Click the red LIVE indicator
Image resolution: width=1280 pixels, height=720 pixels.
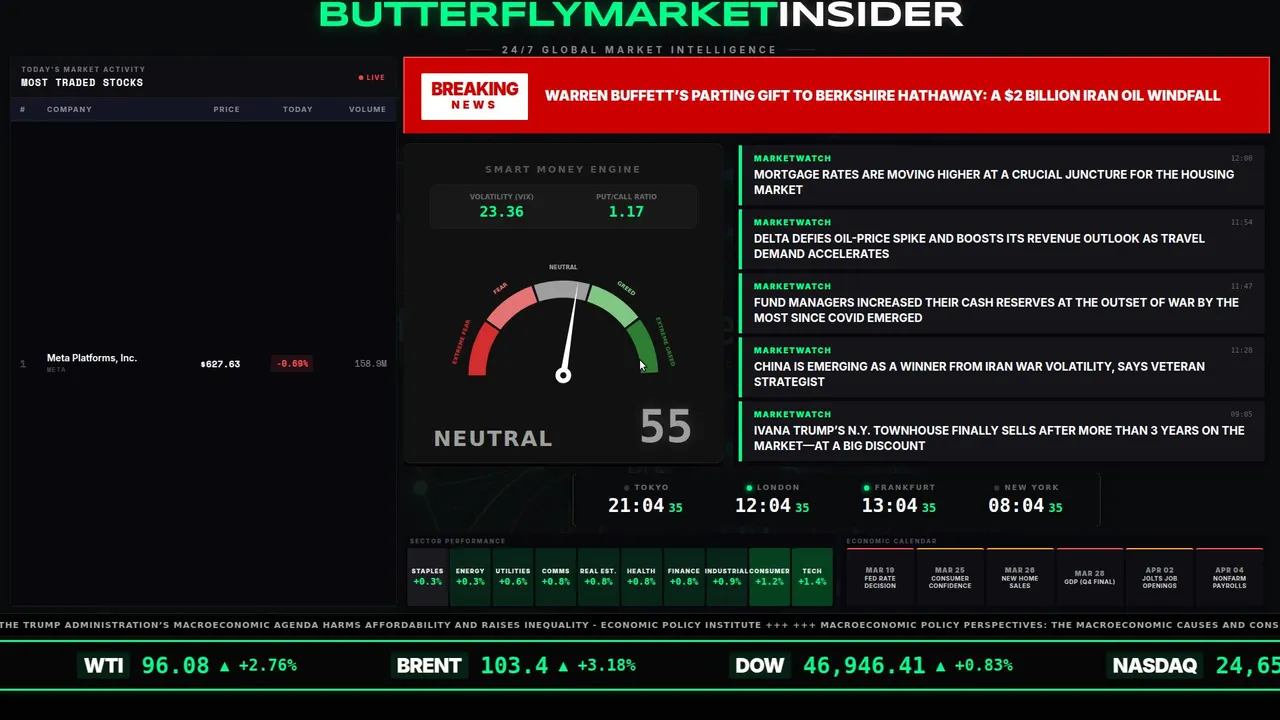pyautogui.click(x=372, y=77)
